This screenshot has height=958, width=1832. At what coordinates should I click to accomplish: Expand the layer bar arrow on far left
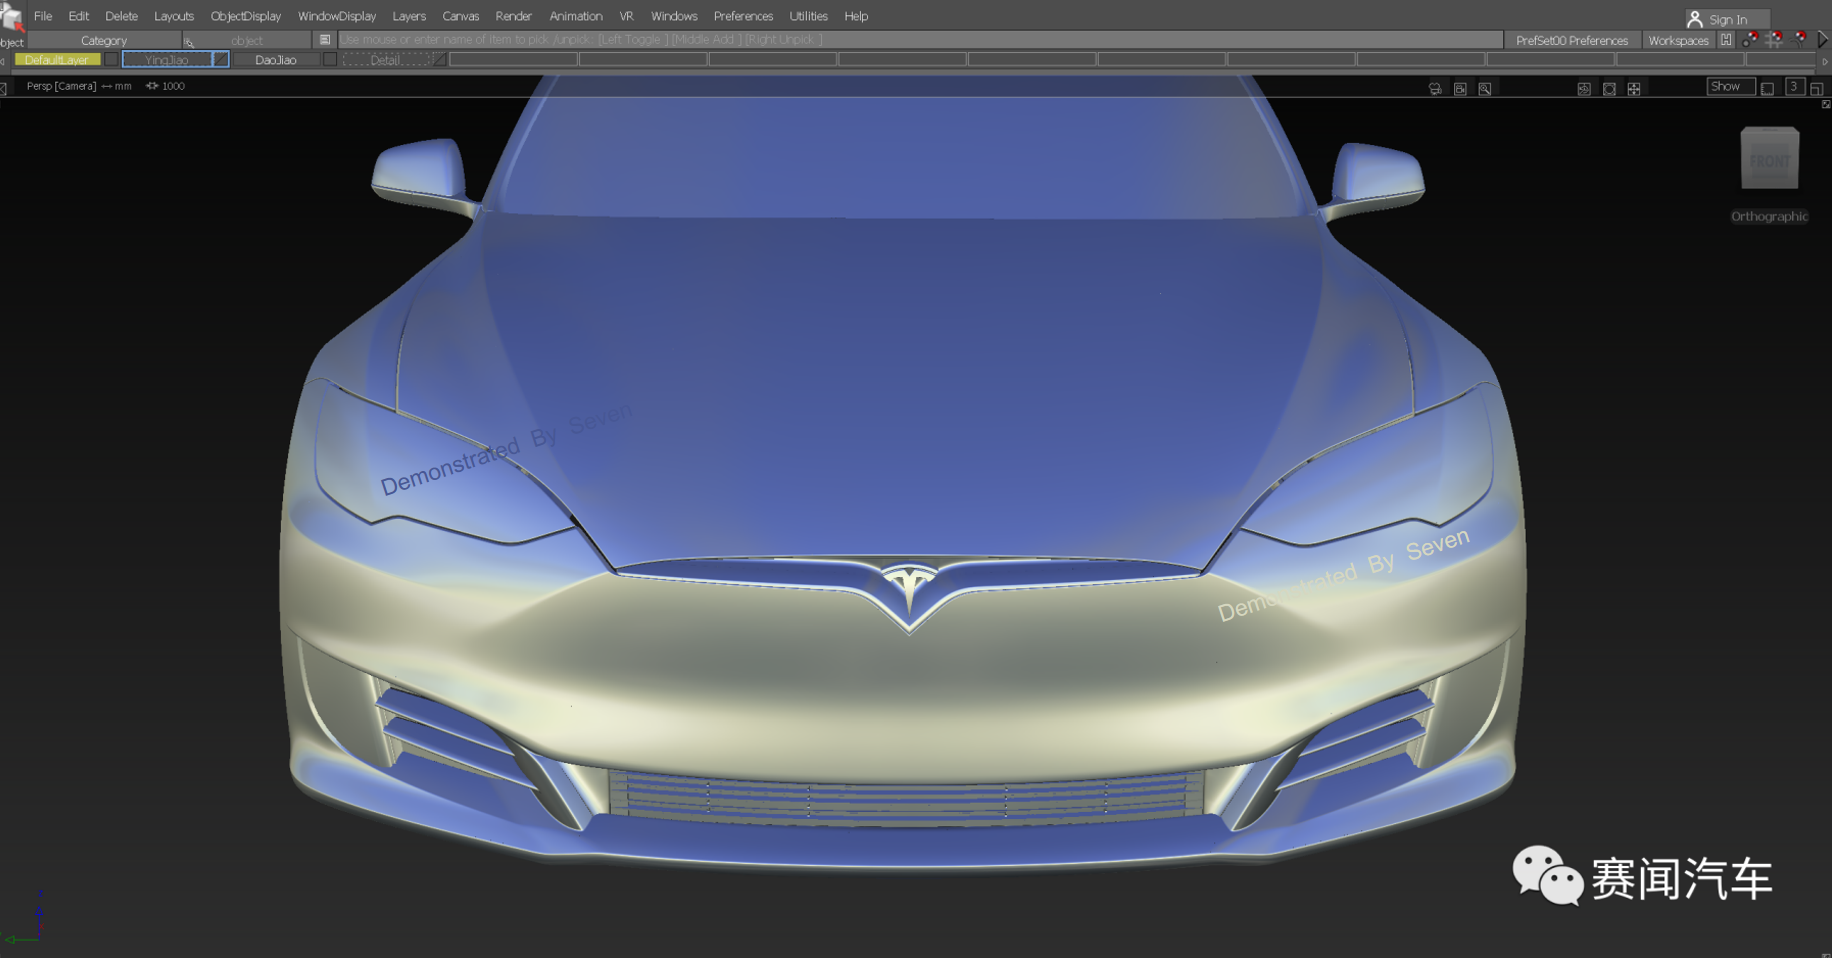[x=3, y=59]
